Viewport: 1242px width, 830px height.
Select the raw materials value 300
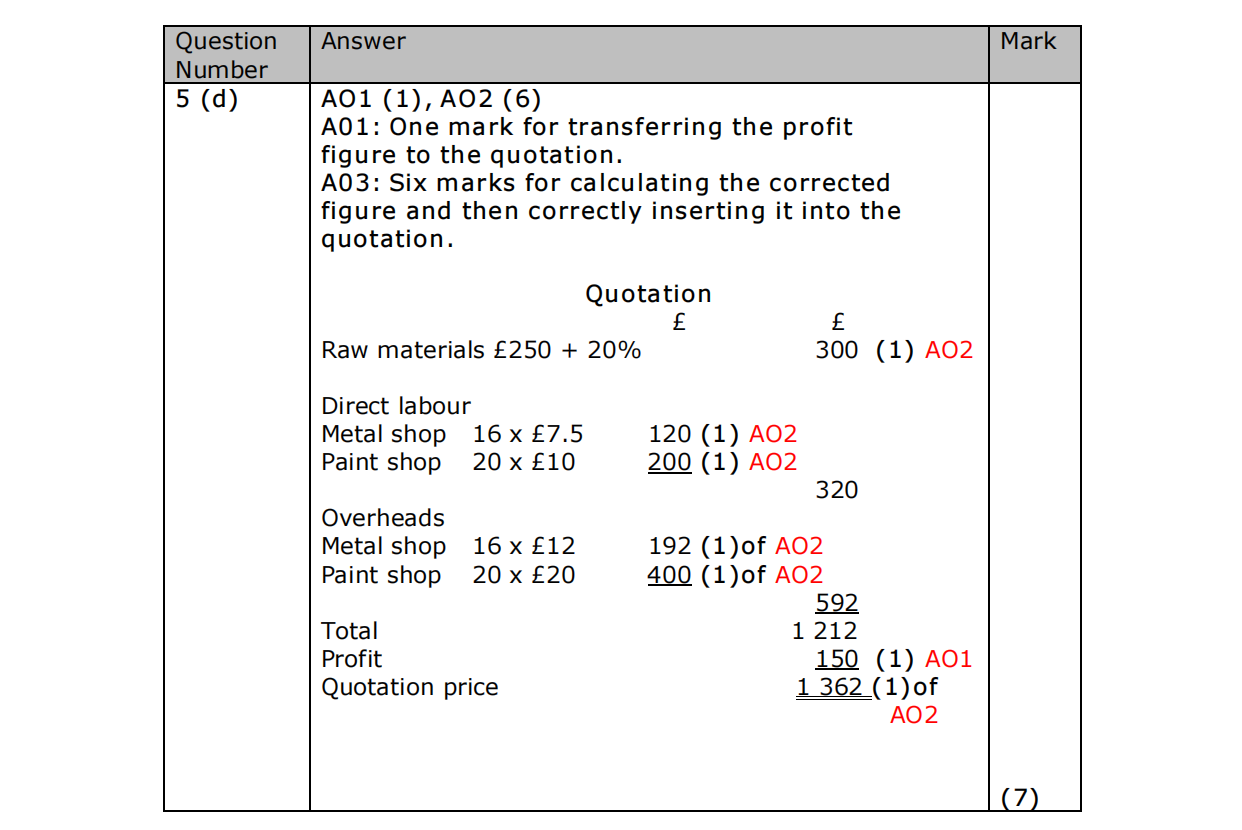click(836, 350)
